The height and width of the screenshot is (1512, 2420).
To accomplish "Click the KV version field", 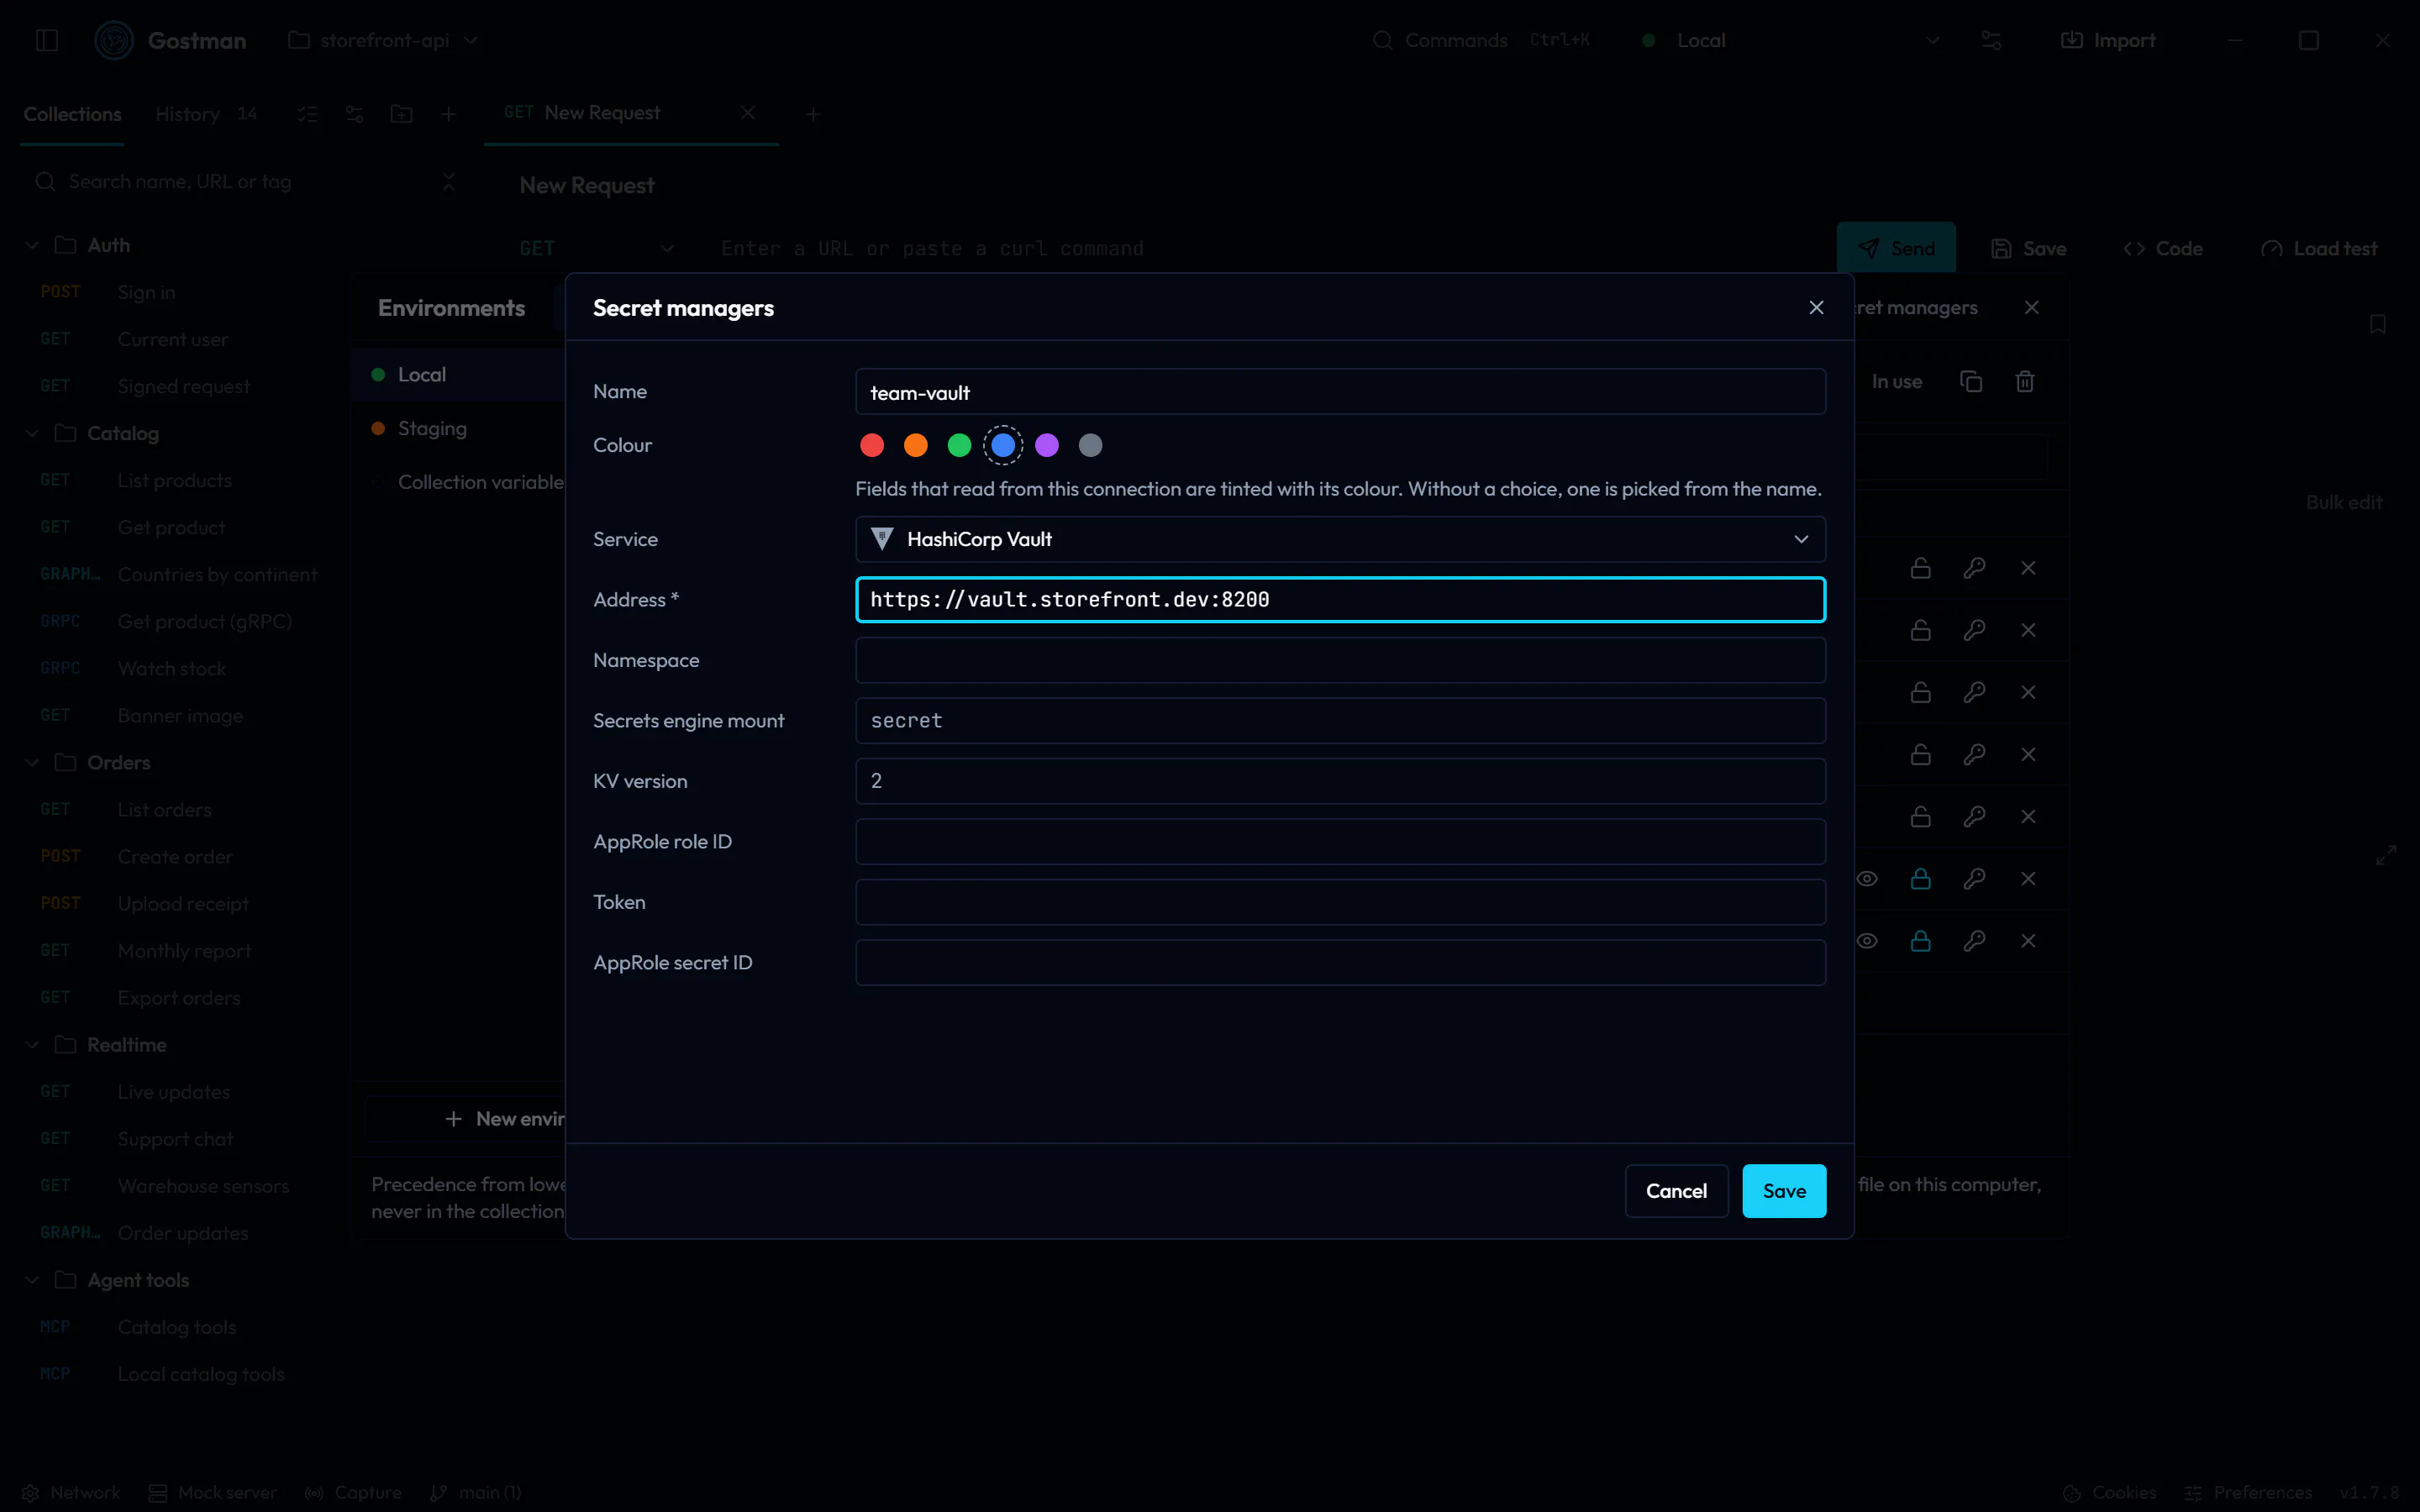I will (1340, 781).
